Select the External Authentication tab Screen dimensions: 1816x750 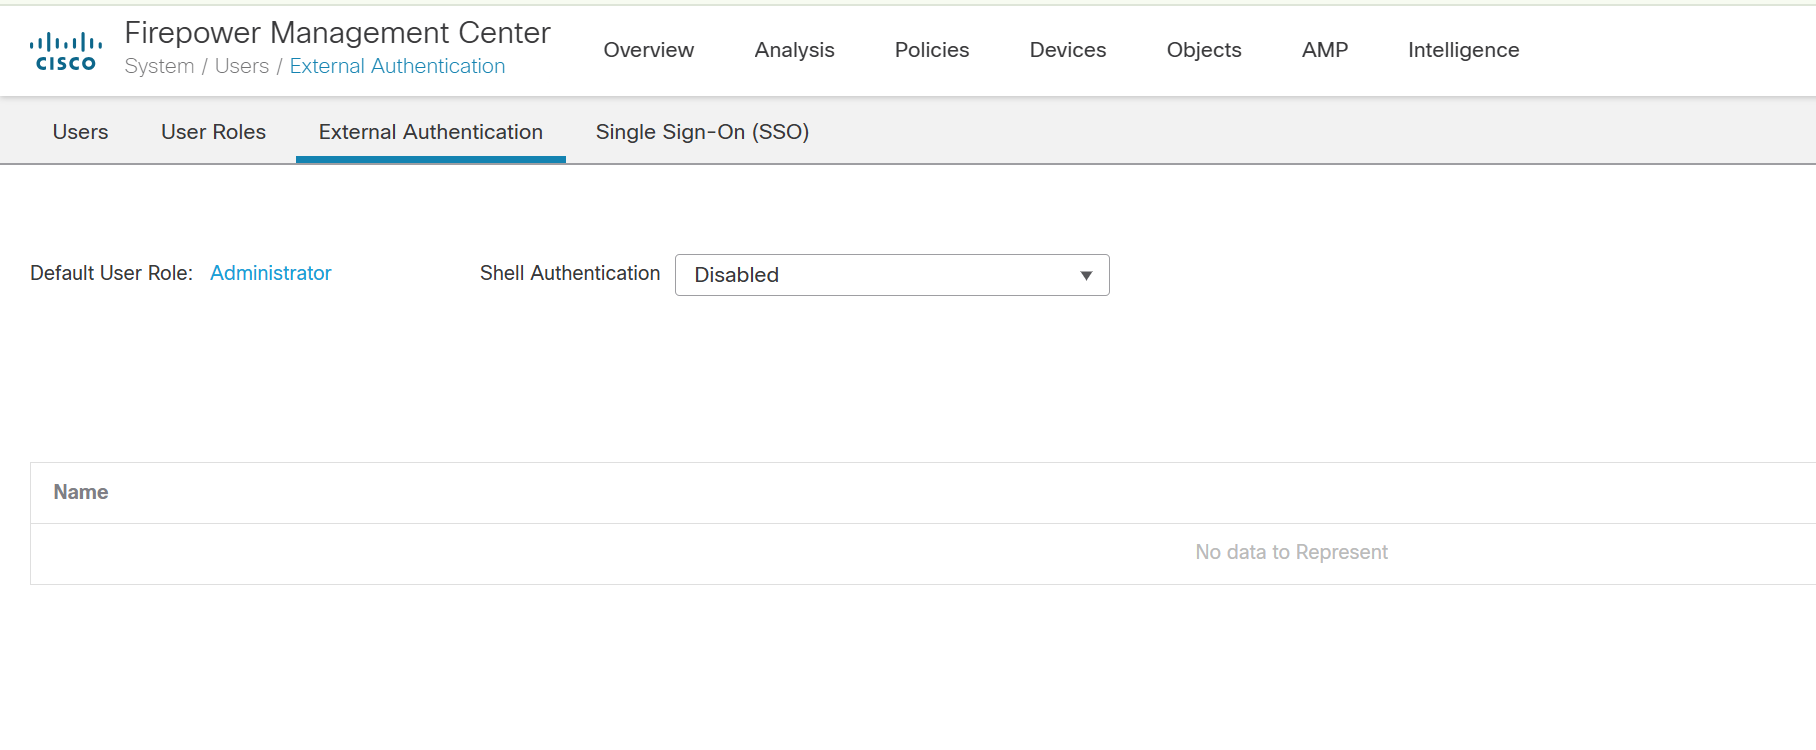coord(430,132)
